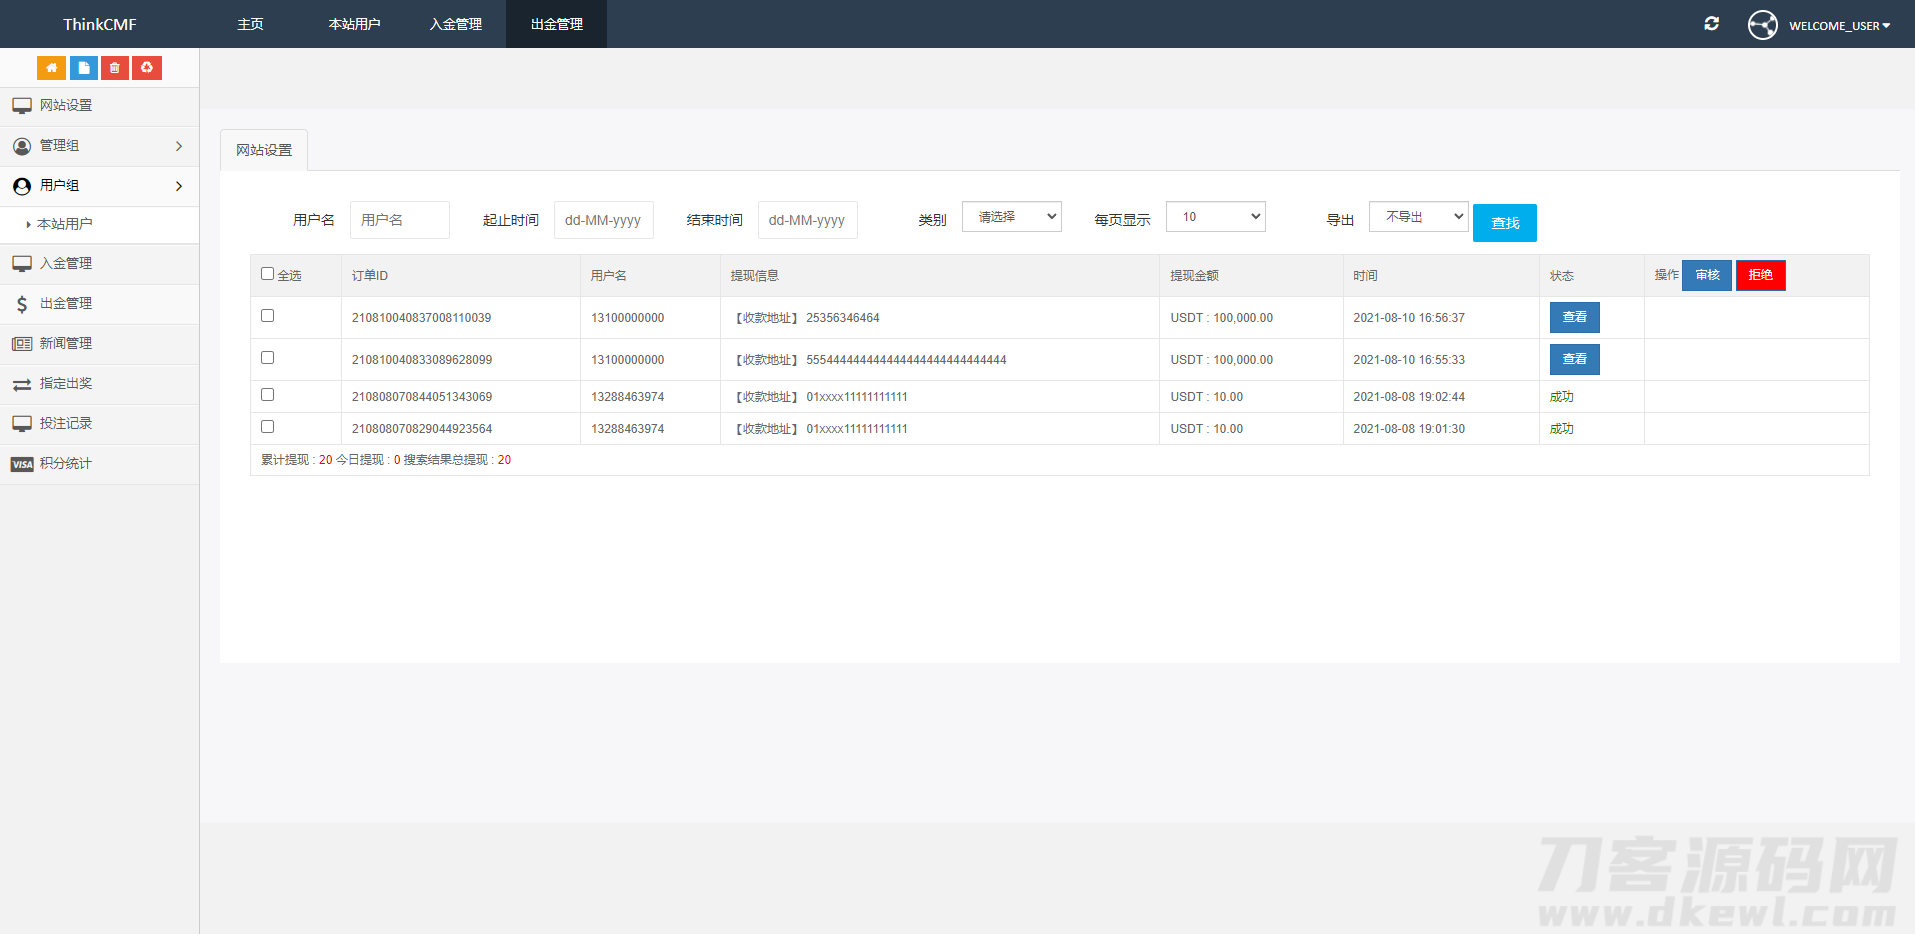Screen dimensions: 1915x934
Task: Select the first row's checkbox
Action: [267, 314]
